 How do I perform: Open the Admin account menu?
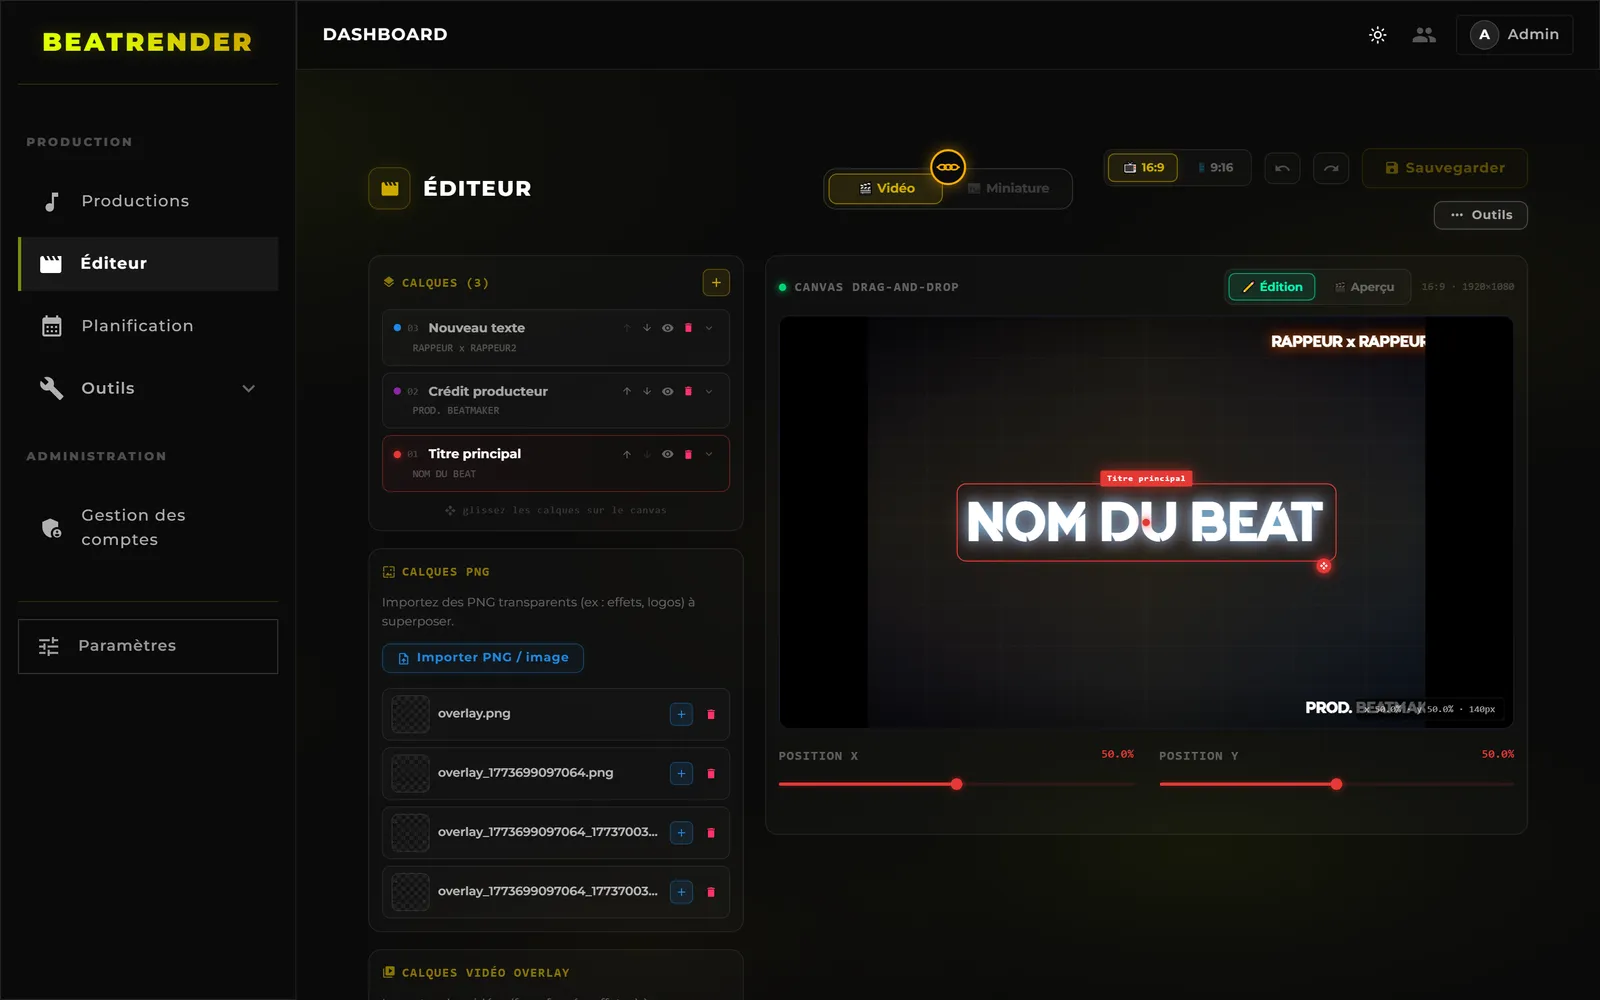[x=1514, y=35]
